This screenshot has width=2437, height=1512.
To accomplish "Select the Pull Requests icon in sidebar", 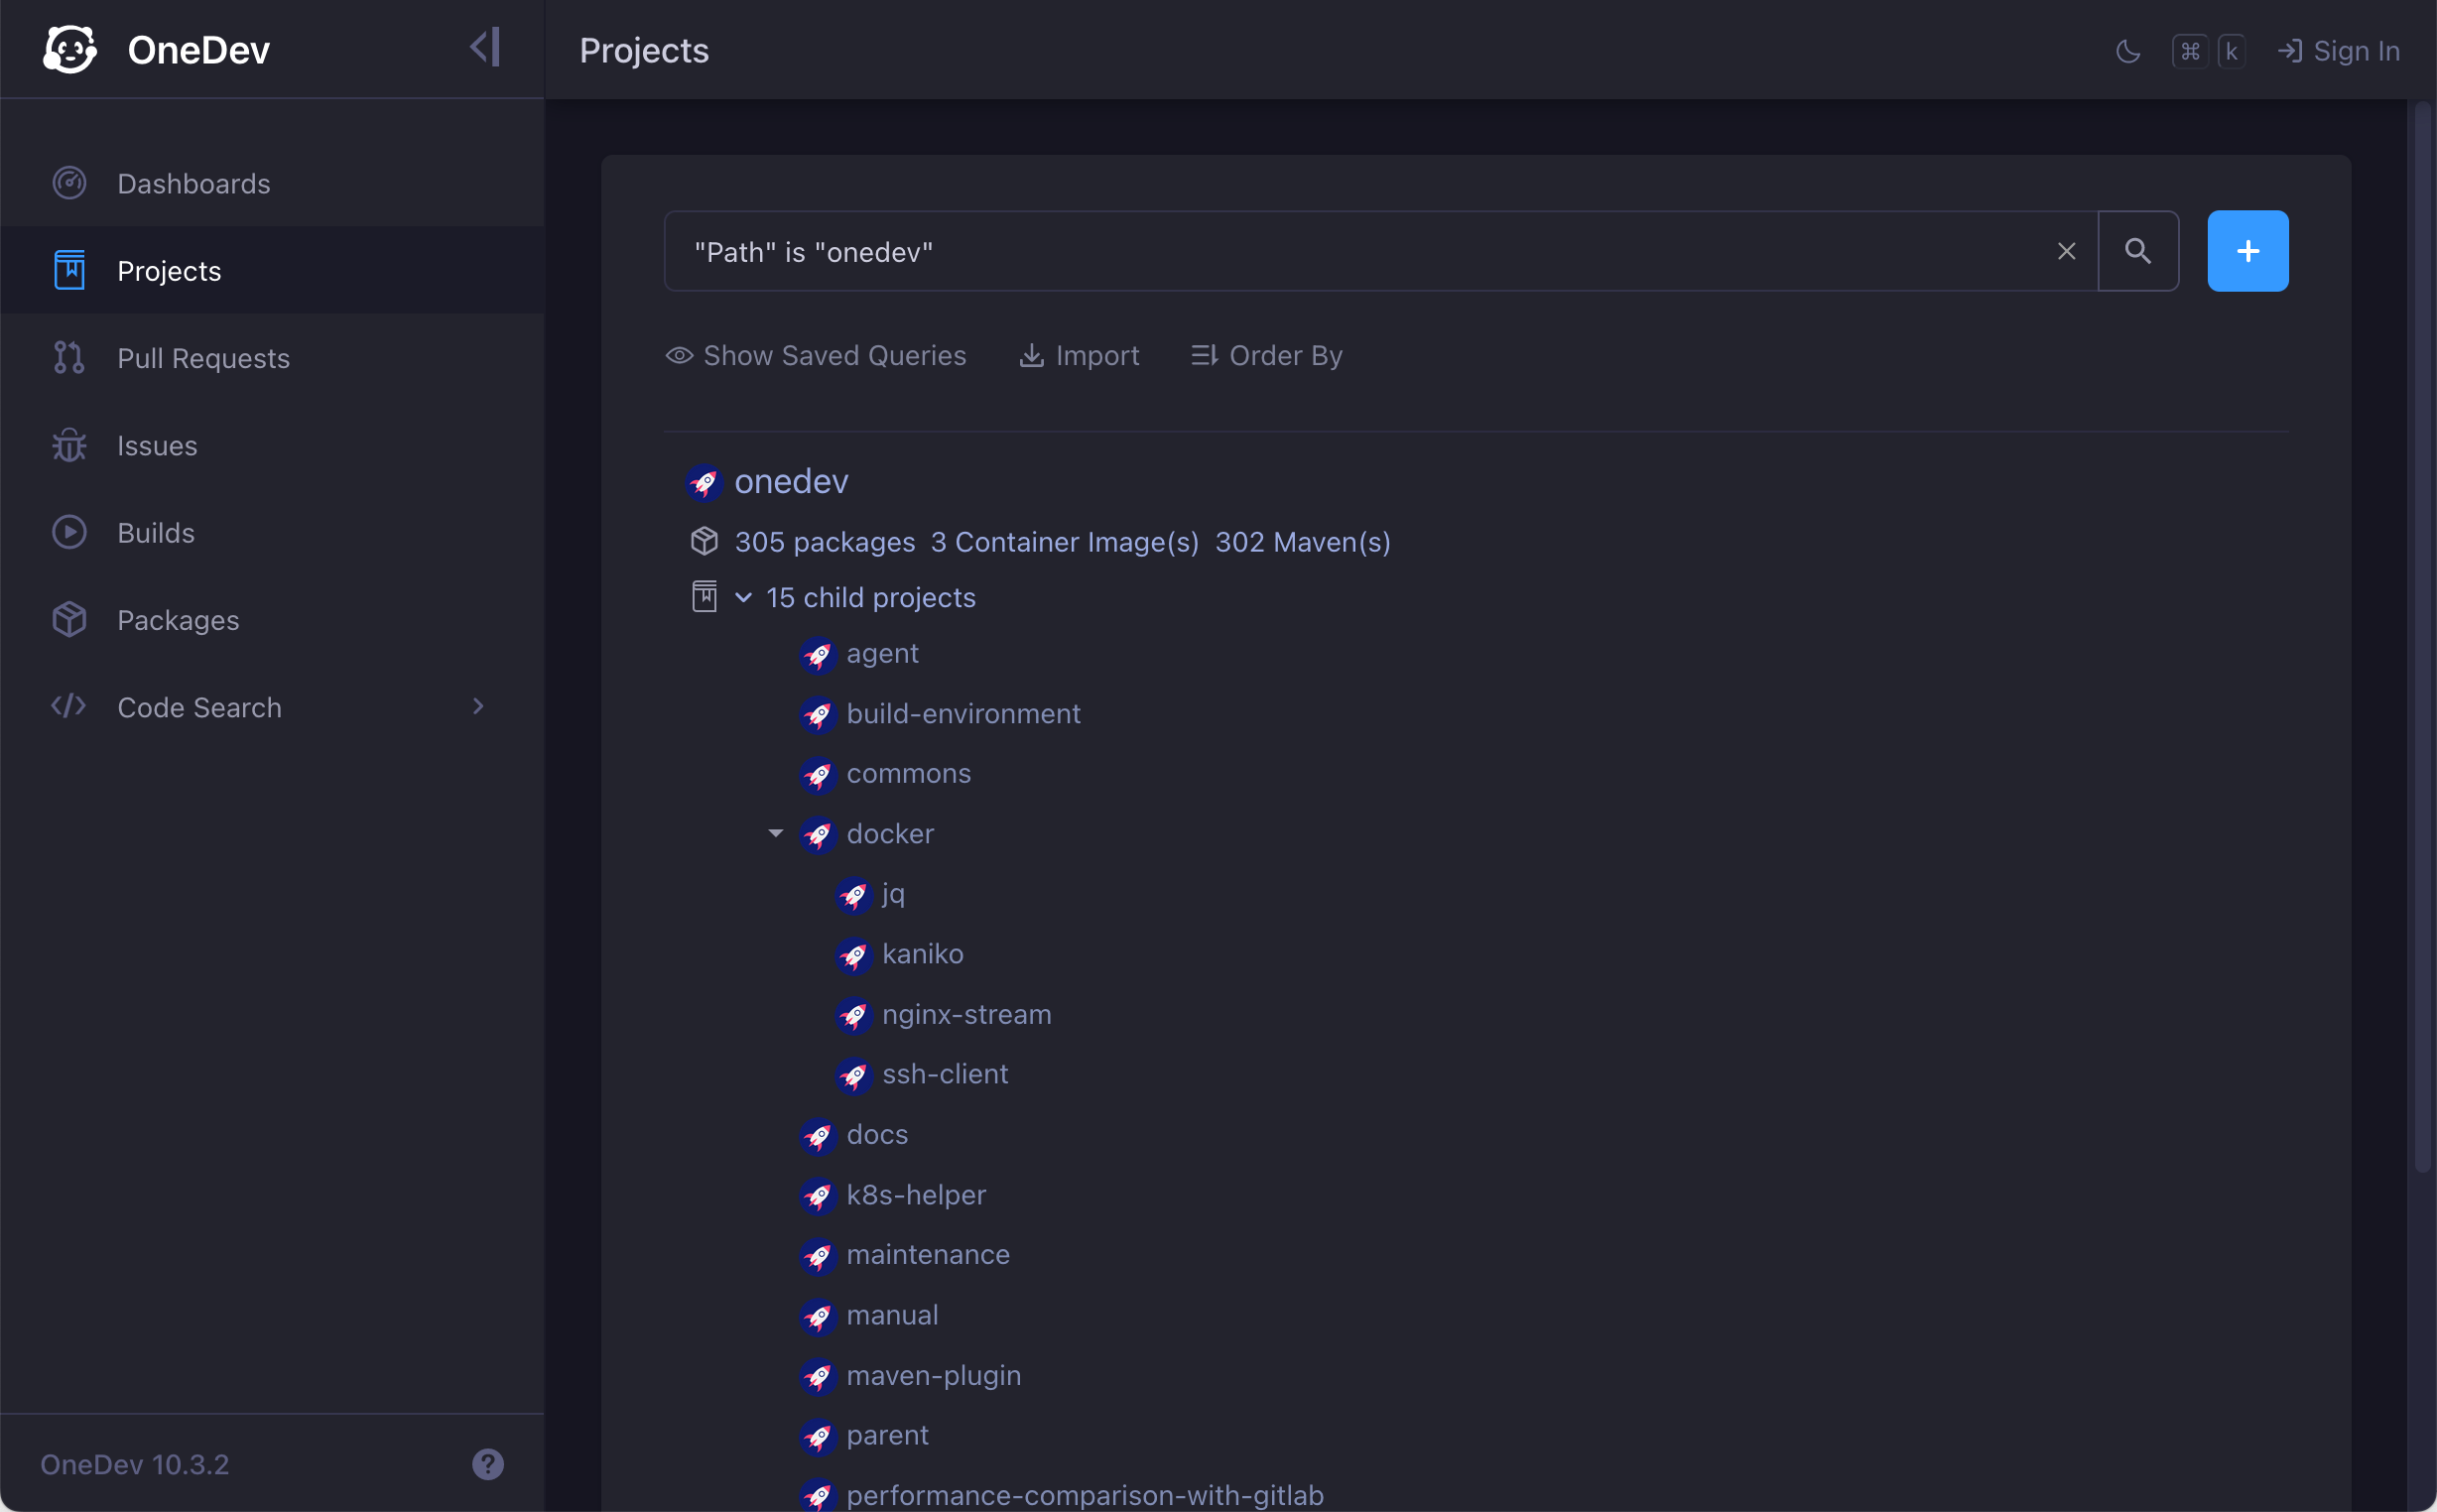I will pyautogui.click(x=68, y=357).
